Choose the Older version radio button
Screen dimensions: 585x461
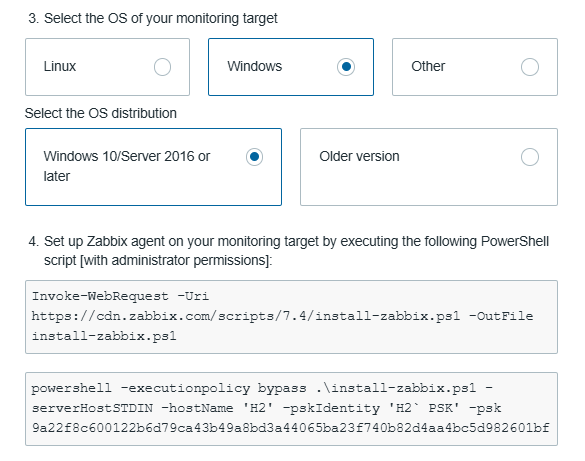[530, 157]
